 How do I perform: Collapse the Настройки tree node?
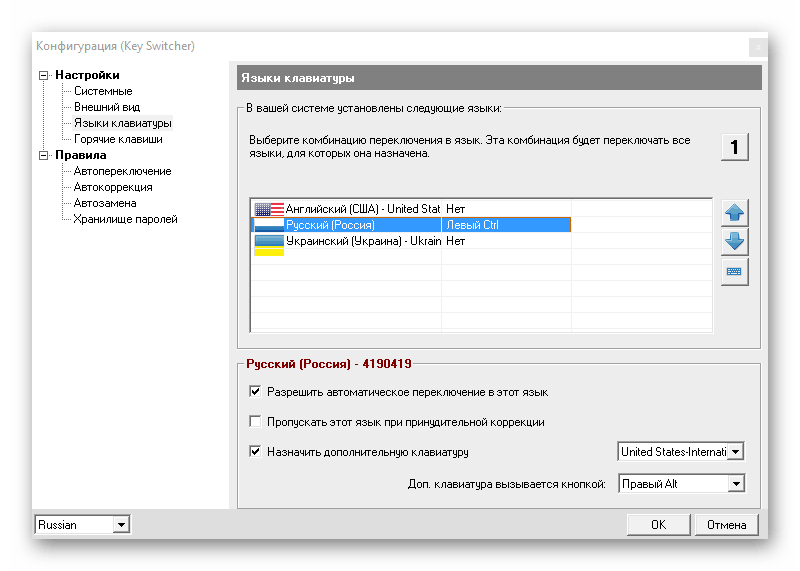pyautogui.click(x=43, y=75)
